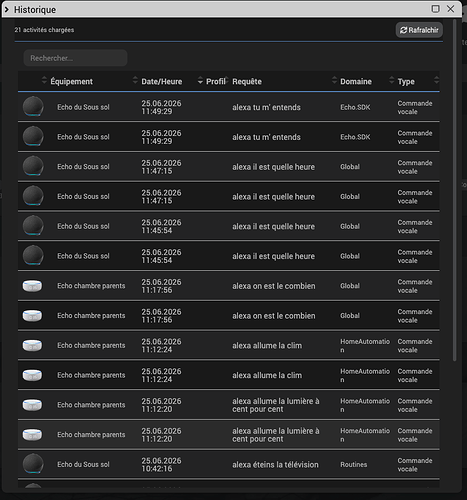Viewport: 467px width, 500px height.
Task: Maximize the Historique dialog
Action: click(x=435, y=9)
